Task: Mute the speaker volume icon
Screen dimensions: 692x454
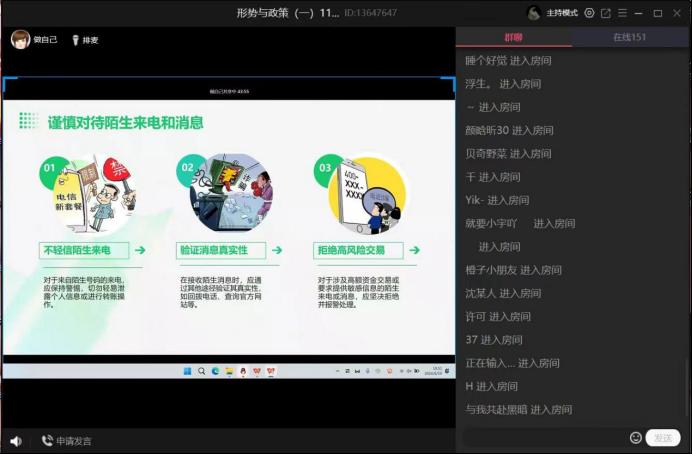Action: point(16,441)
